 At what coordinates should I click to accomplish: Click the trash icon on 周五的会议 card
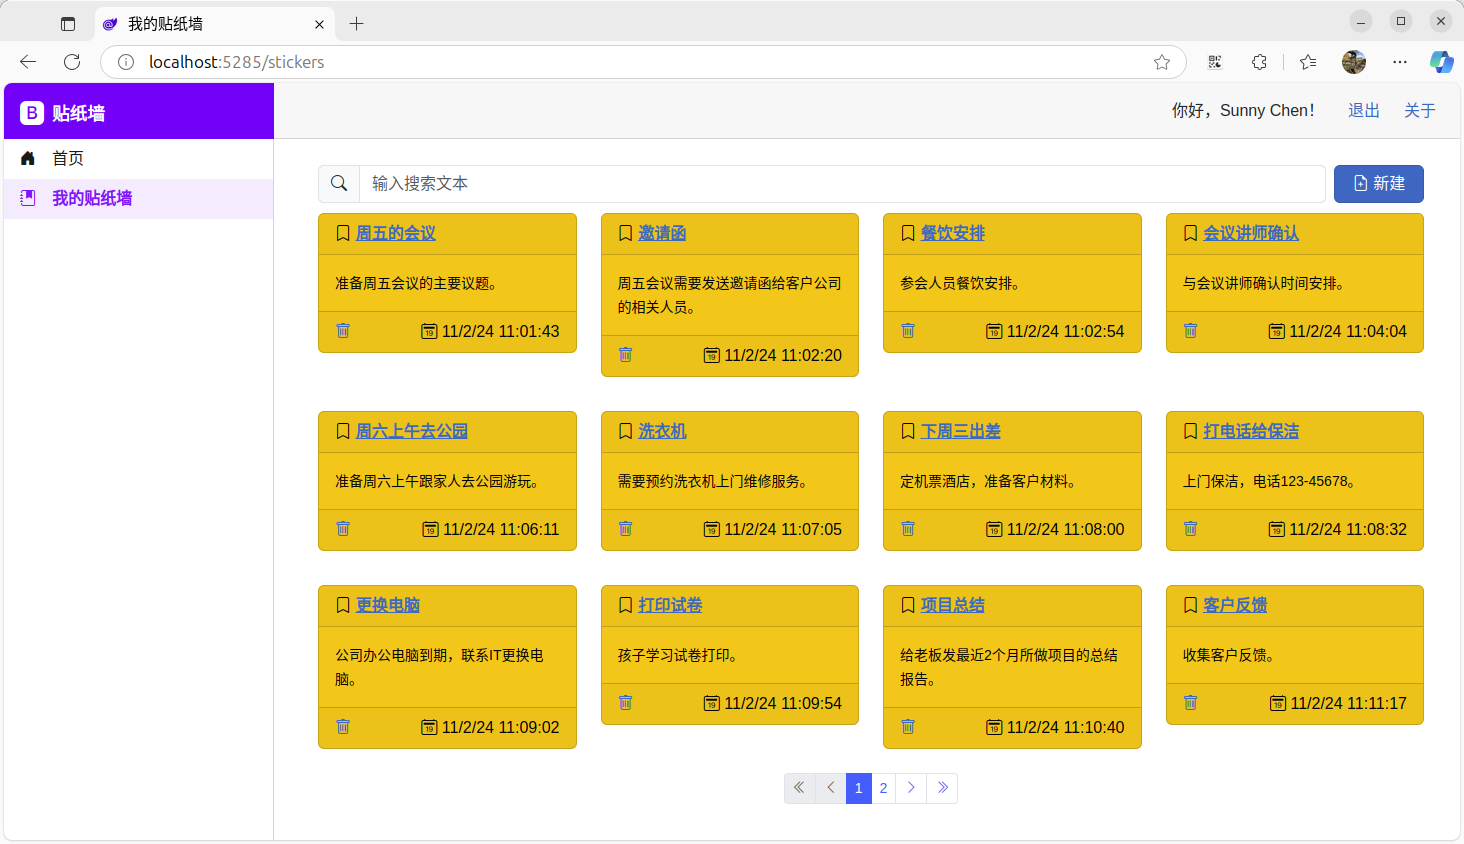(343, 330)
